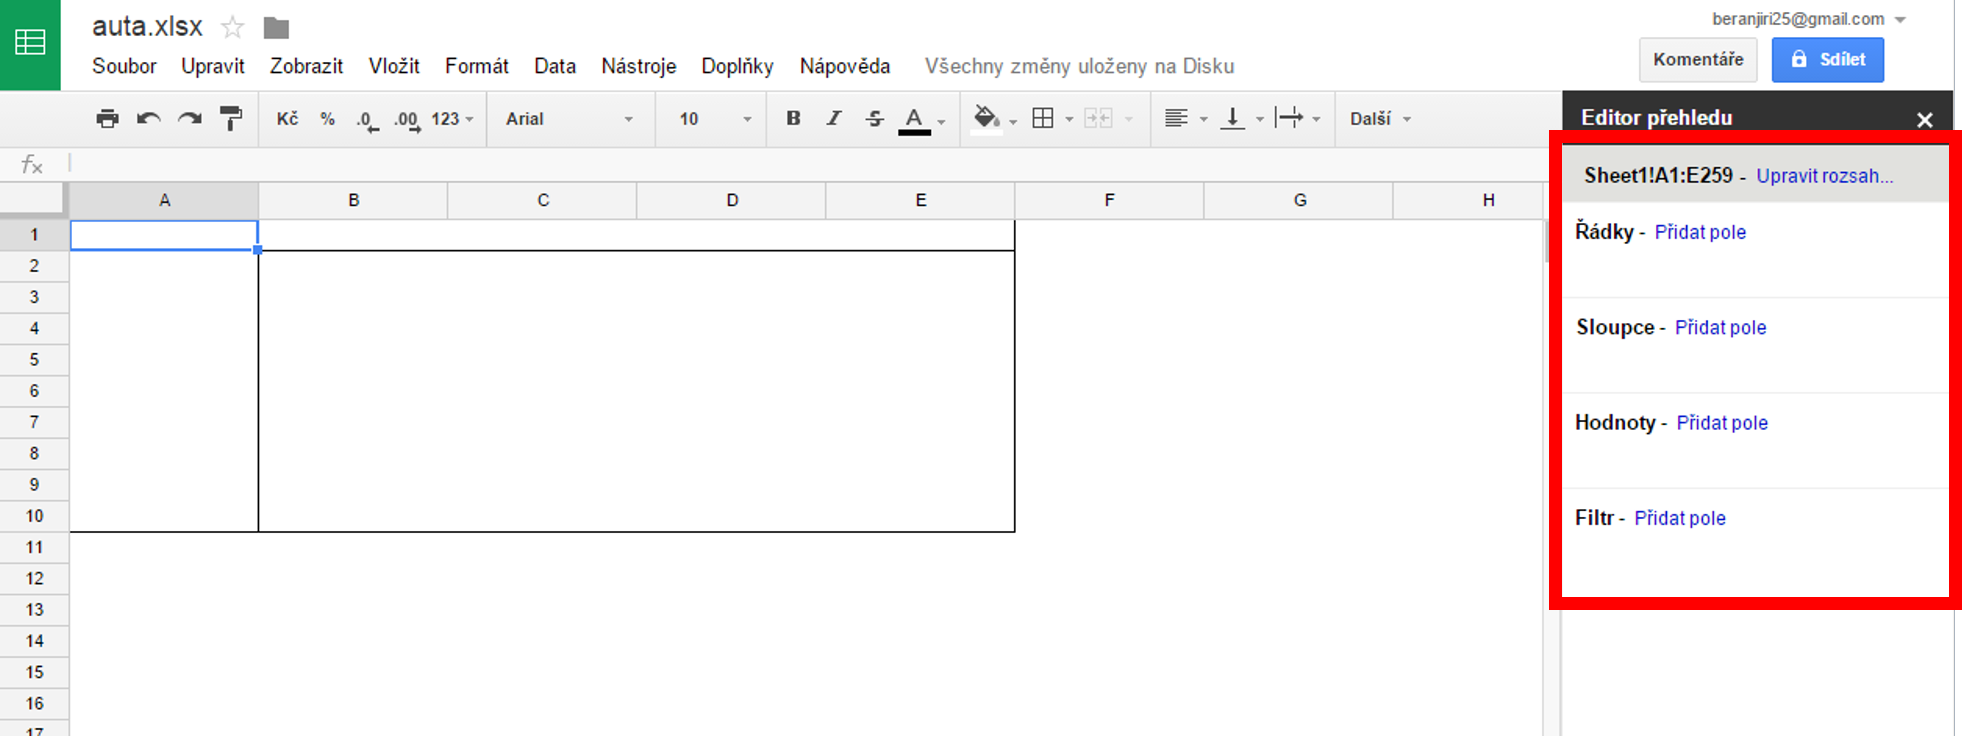This screenshot has width=1962, height=736.
Task: Click the Komentáře button
Action: [1698, 60]
